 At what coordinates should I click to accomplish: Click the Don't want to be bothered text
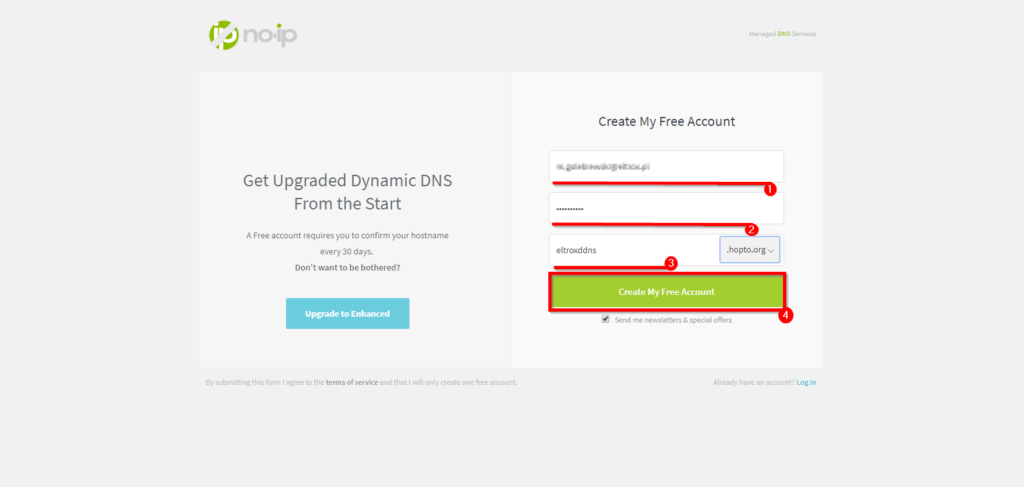click(347, 268)
